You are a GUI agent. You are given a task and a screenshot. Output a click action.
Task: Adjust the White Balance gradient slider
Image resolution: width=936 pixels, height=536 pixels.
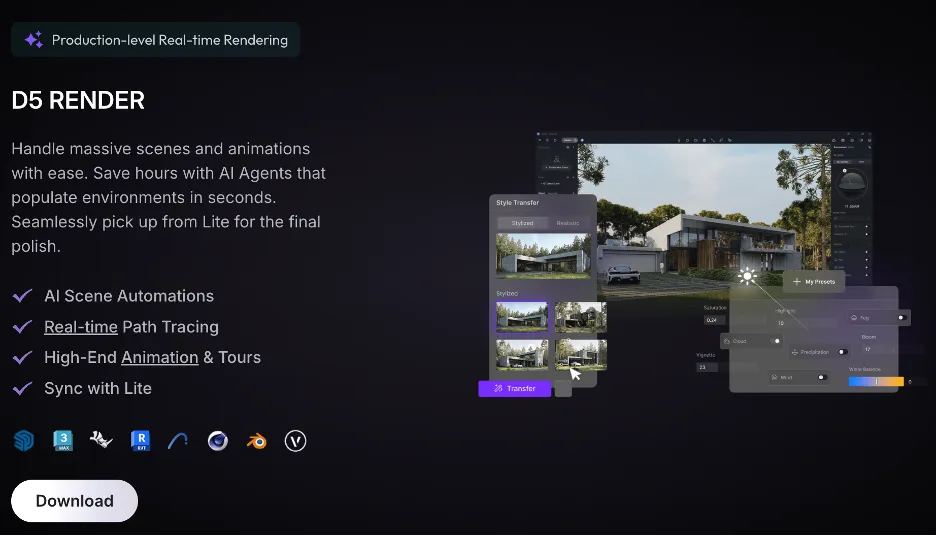(x=876, y=381)
